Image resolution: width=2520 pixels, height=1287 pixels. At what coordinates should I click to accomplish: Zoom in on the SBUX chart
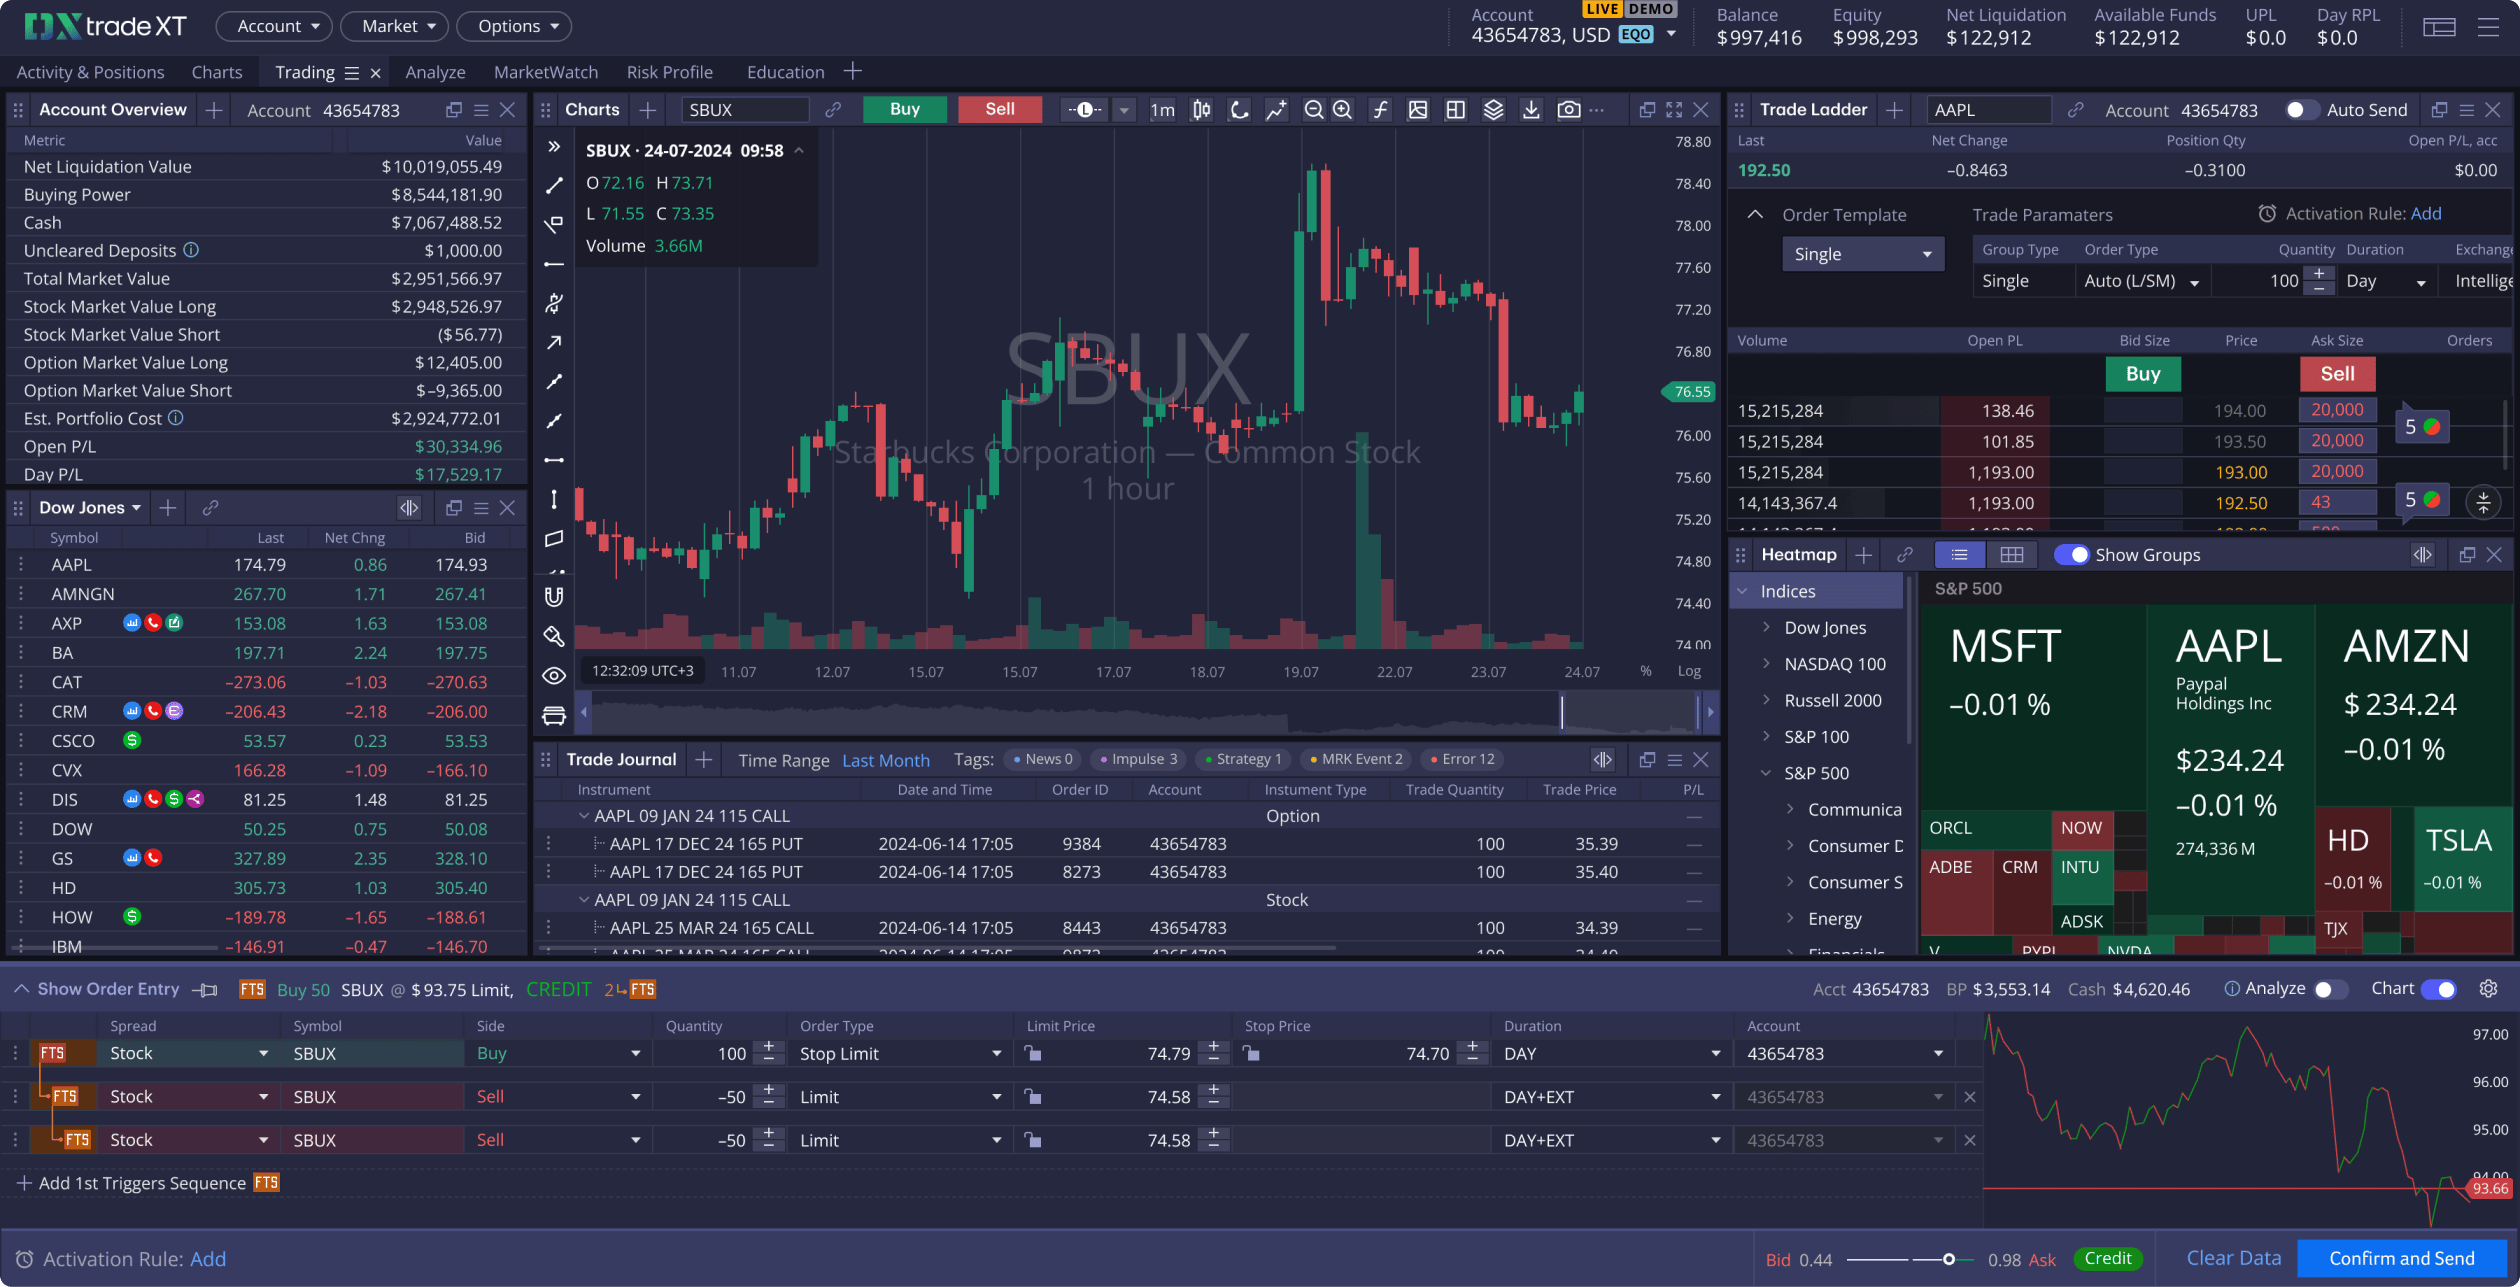(1342, 110)
